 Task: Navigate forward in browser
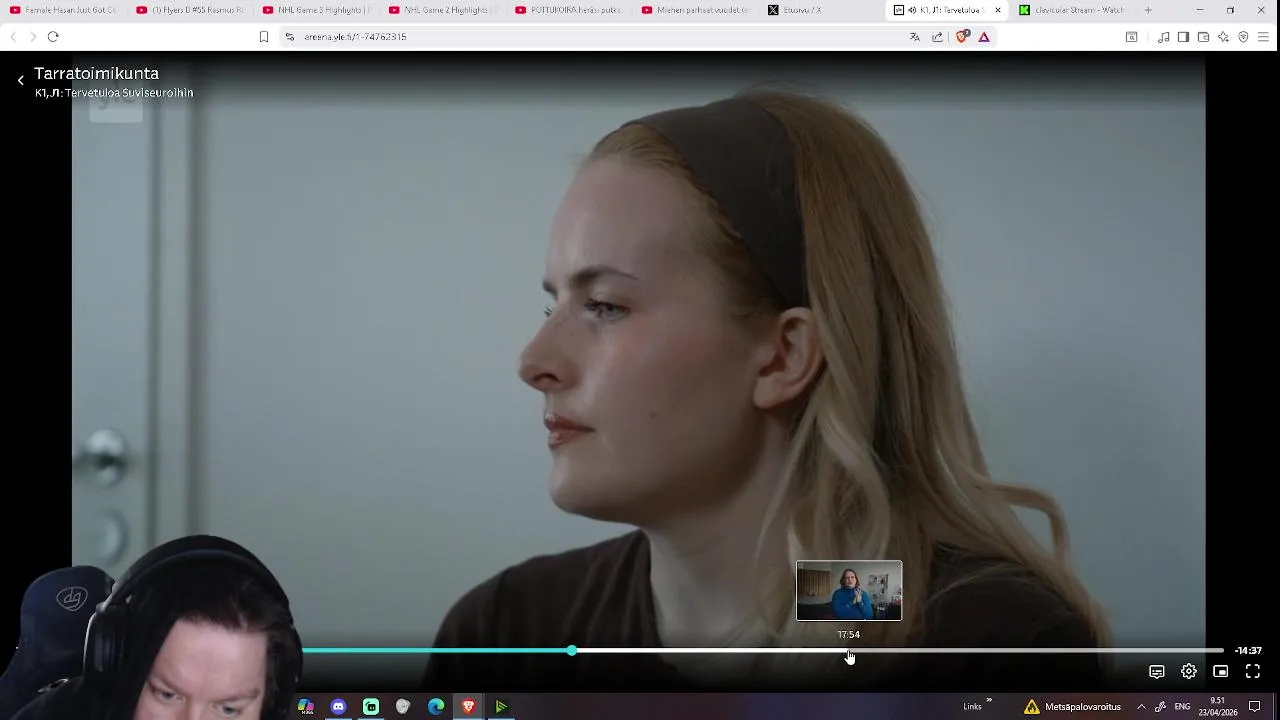click(32, 37)
